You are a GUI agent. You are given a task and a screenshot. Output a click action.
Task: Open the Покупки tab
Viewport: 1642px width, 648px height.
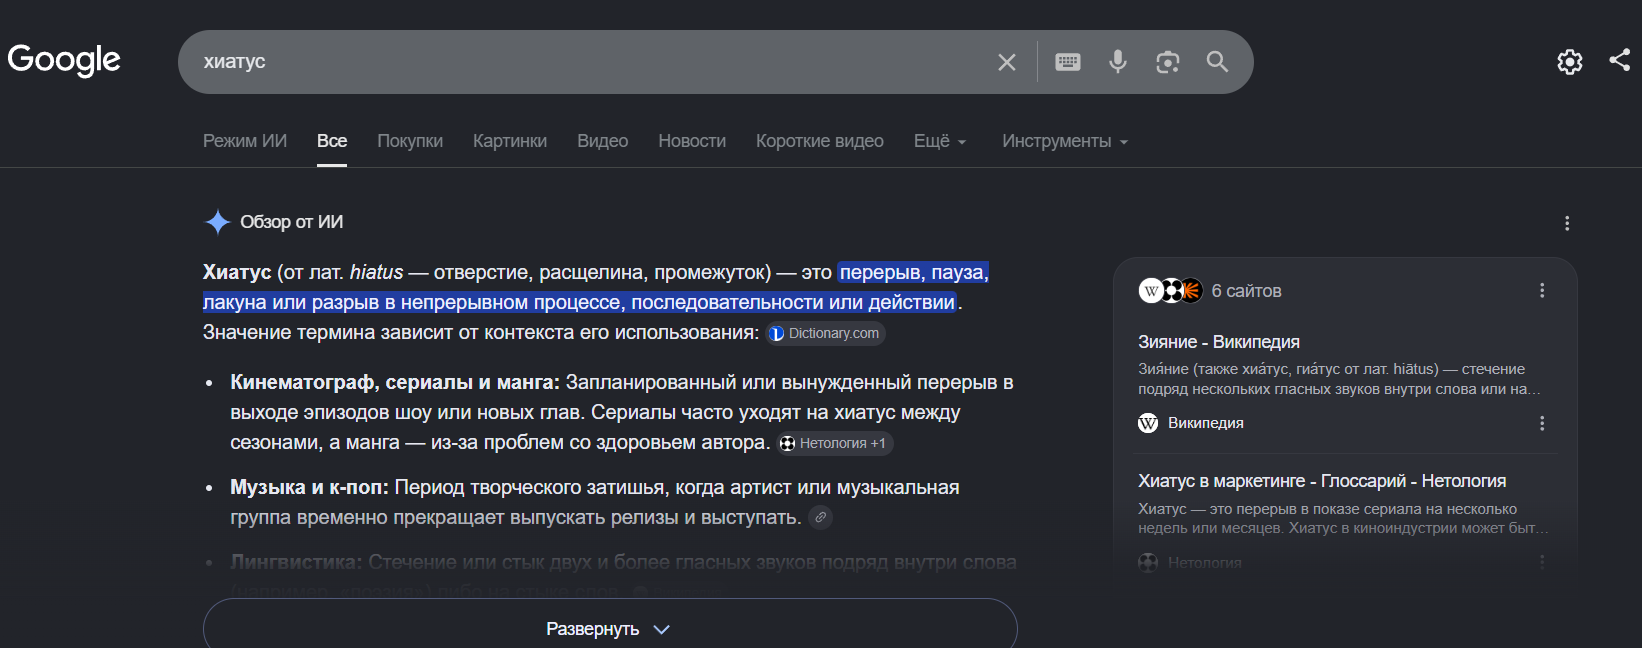(x=410, y=141)
